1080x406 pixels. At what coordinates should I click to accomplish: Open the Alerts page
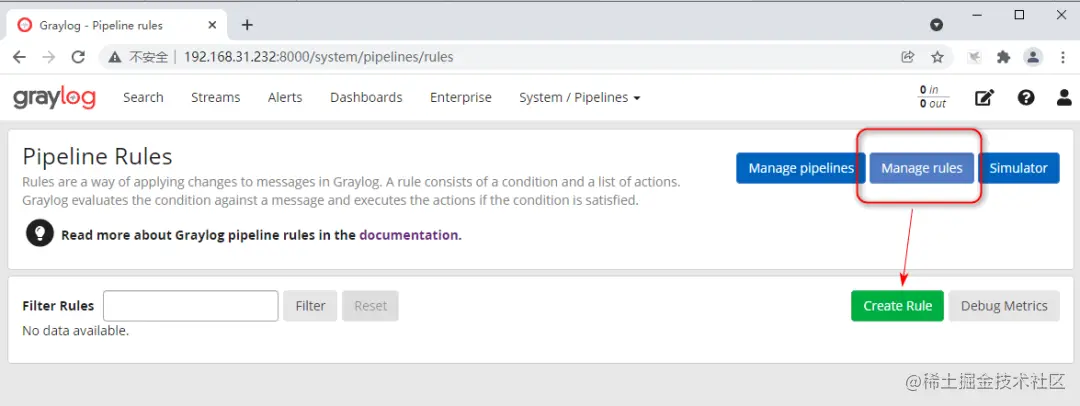285,98
